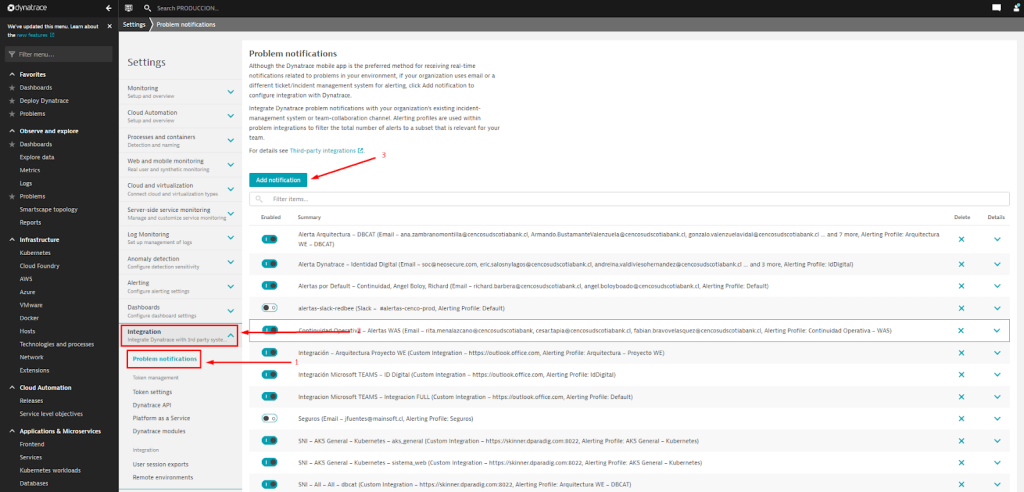Open the environment switcher icon beside search
Screen dimensions: 1024x492
click(x=129, y=8)
